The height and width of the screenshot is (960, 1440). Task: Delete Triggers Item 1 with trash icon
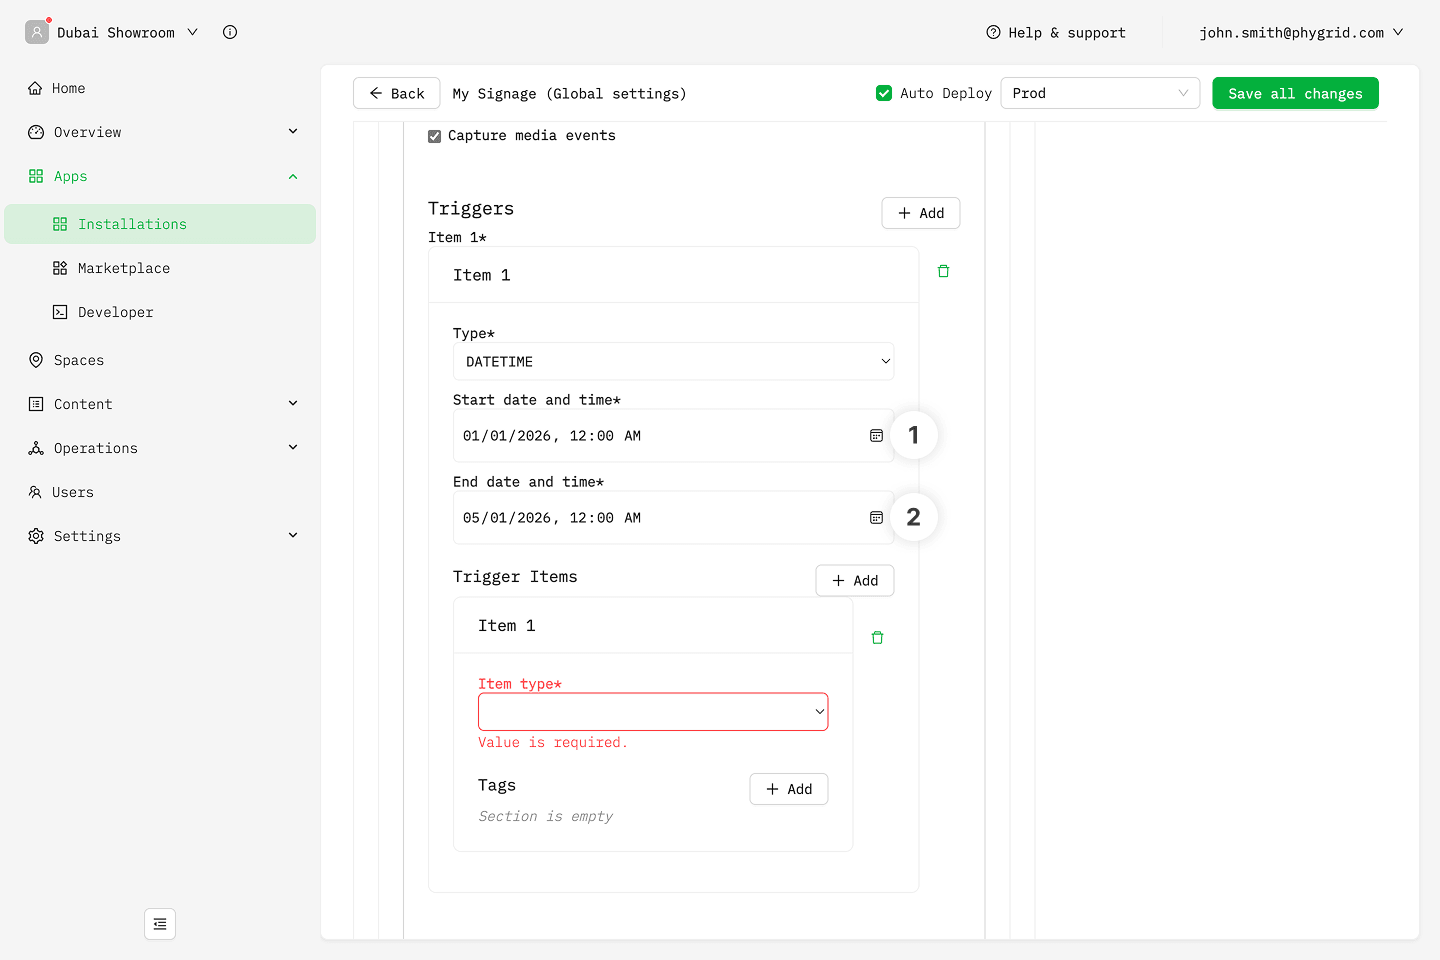(943, 271)
